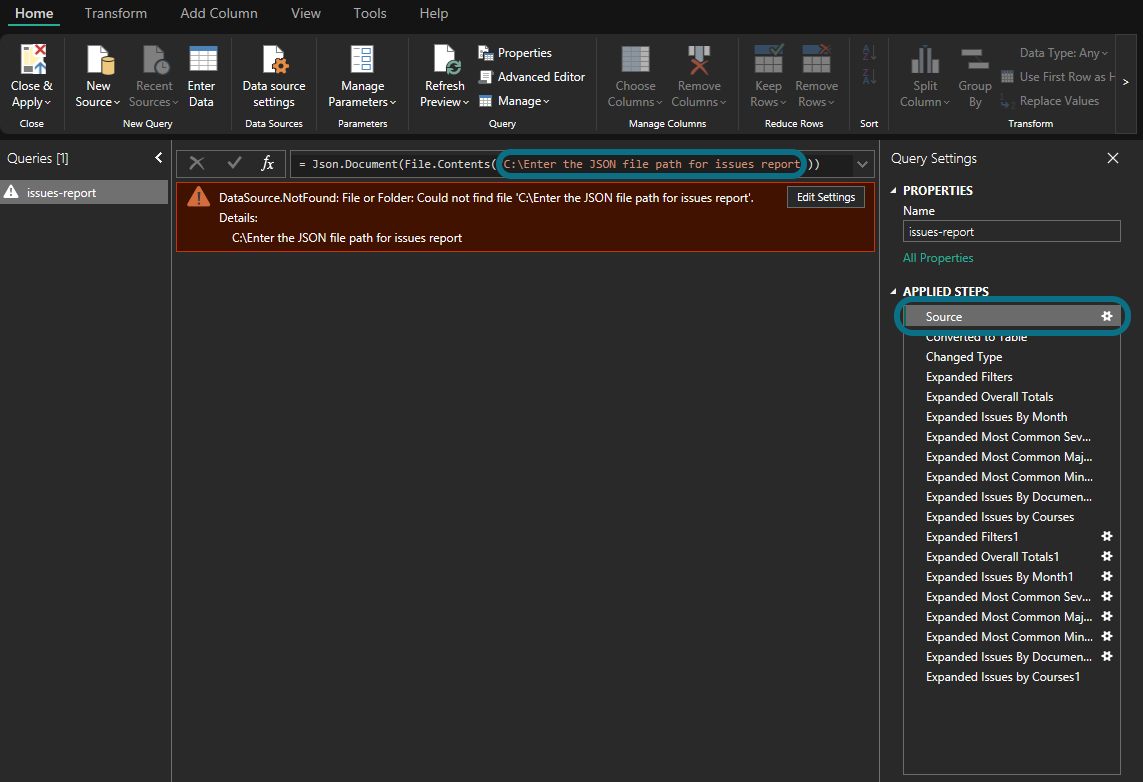Click the Choose Columns icon
The image size is (1143, 782).
tap(635, 59)
